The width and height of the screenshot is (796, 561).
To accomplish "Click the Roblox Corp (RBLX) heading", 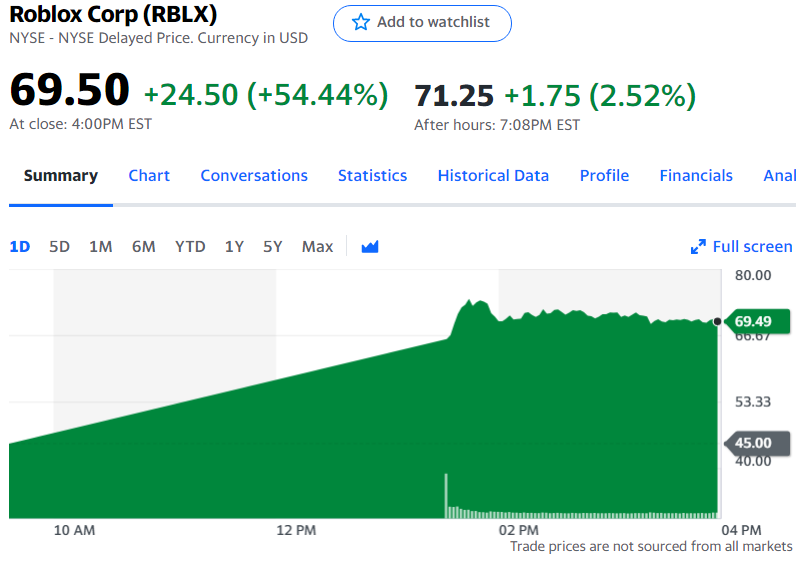I will coord(113,14).
